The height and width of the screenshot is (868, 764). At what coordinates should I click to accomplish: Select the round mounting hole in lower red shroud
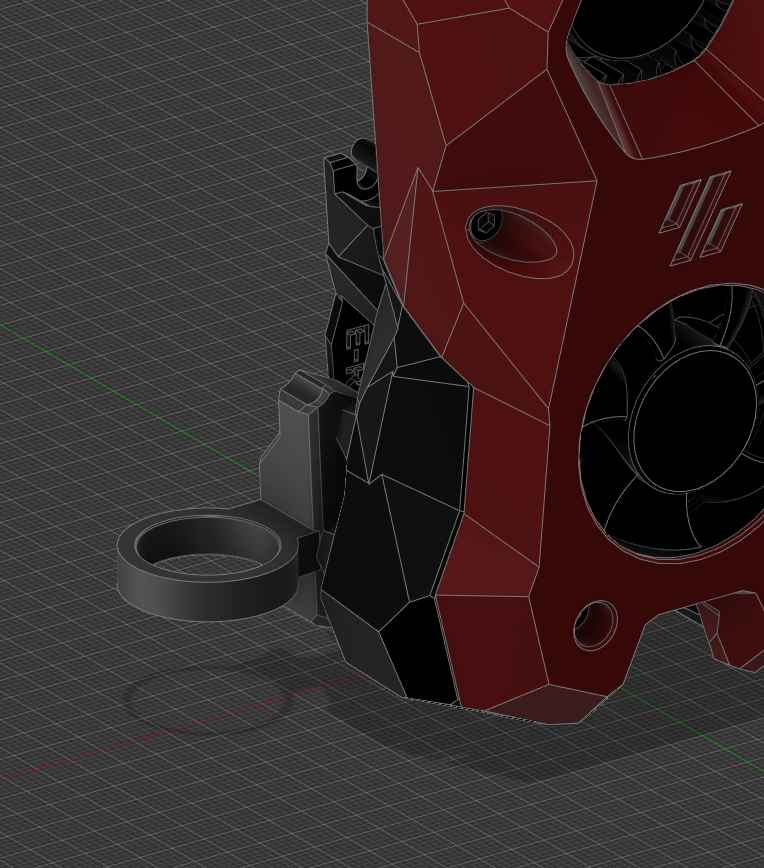596,625
